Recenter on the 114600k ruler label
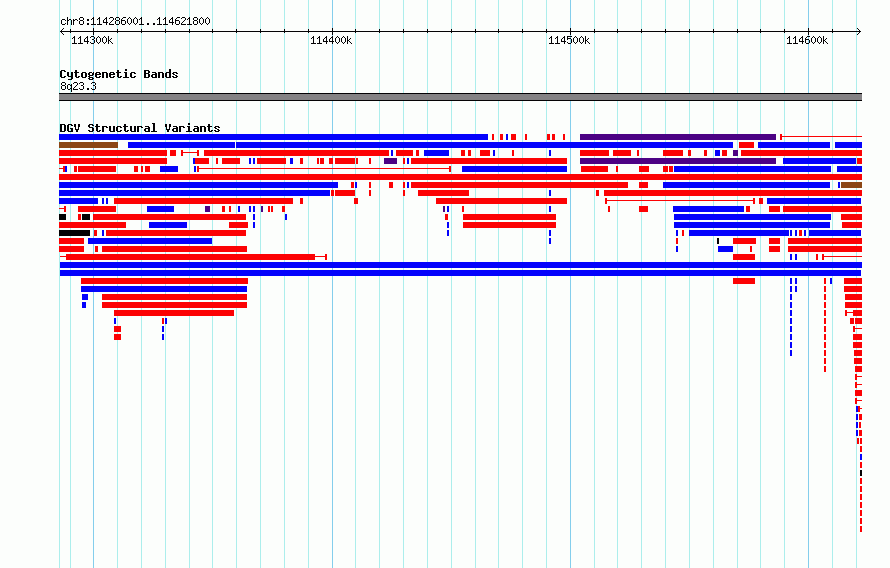The width and height of the screenshot is (890, 568). coord(807,40)
